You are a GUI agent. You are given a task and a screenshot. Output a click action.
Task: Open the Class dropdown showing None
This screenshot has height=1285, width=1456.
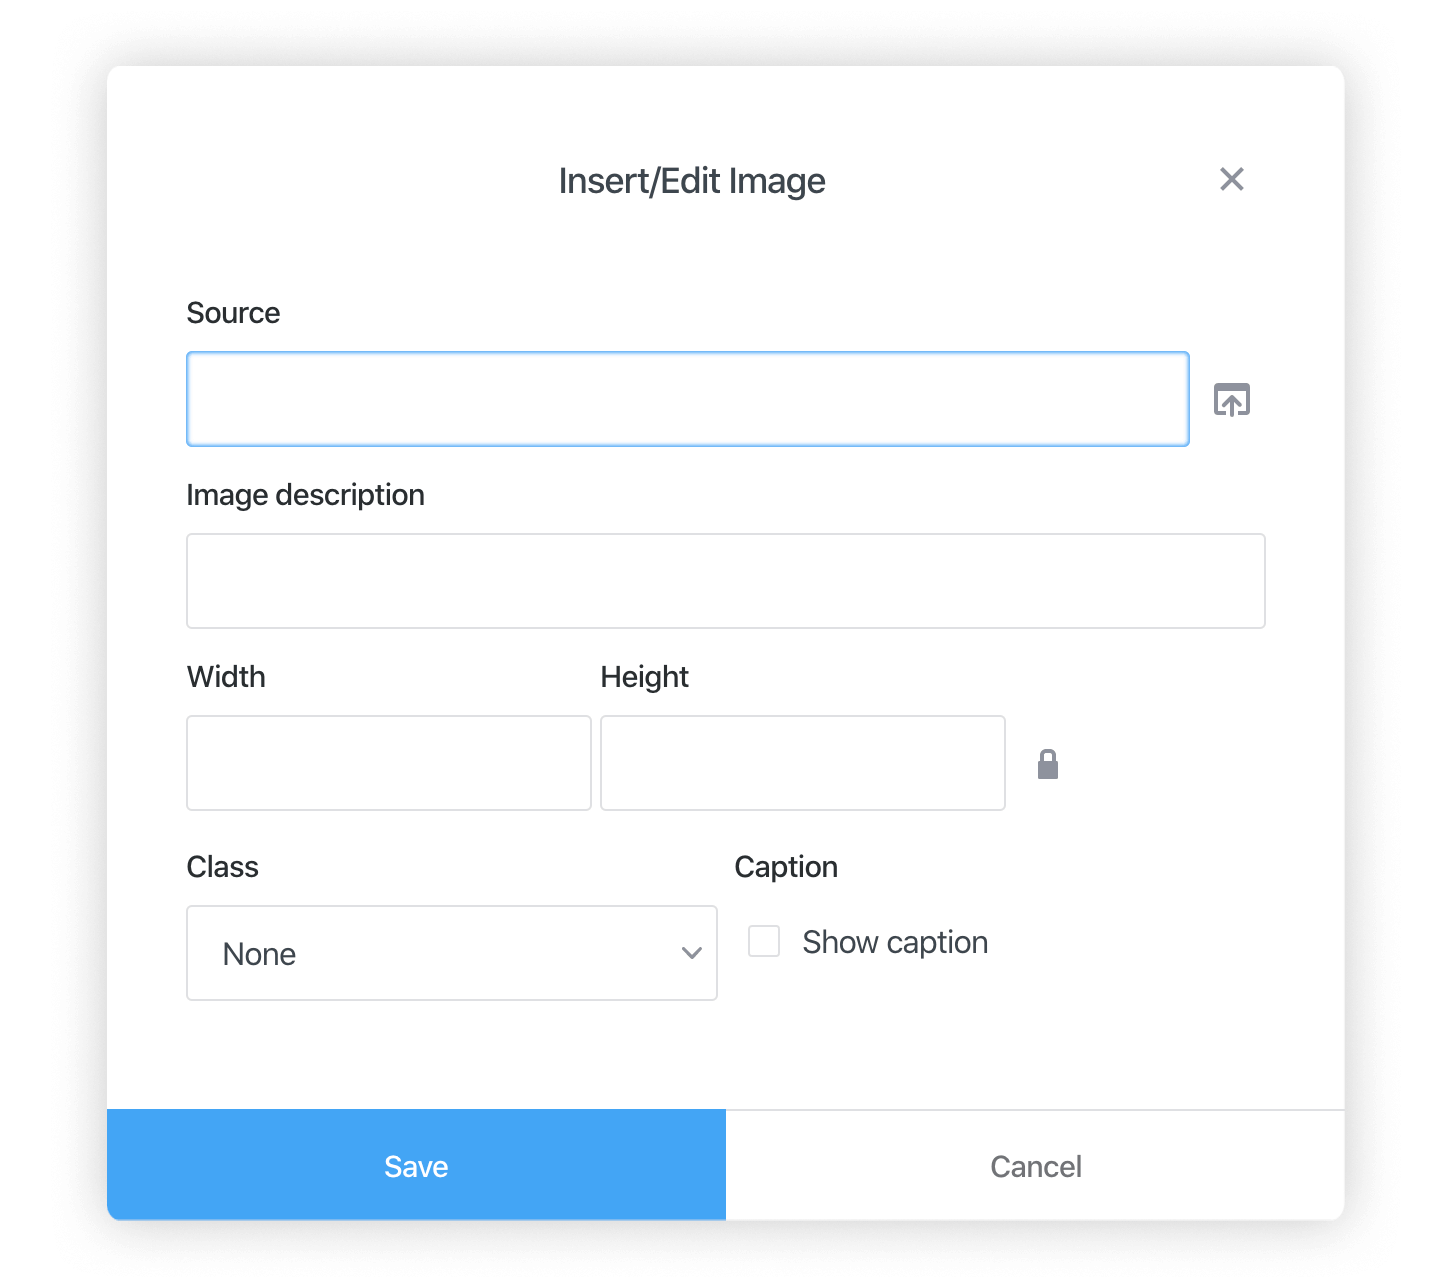pos(452,953)
